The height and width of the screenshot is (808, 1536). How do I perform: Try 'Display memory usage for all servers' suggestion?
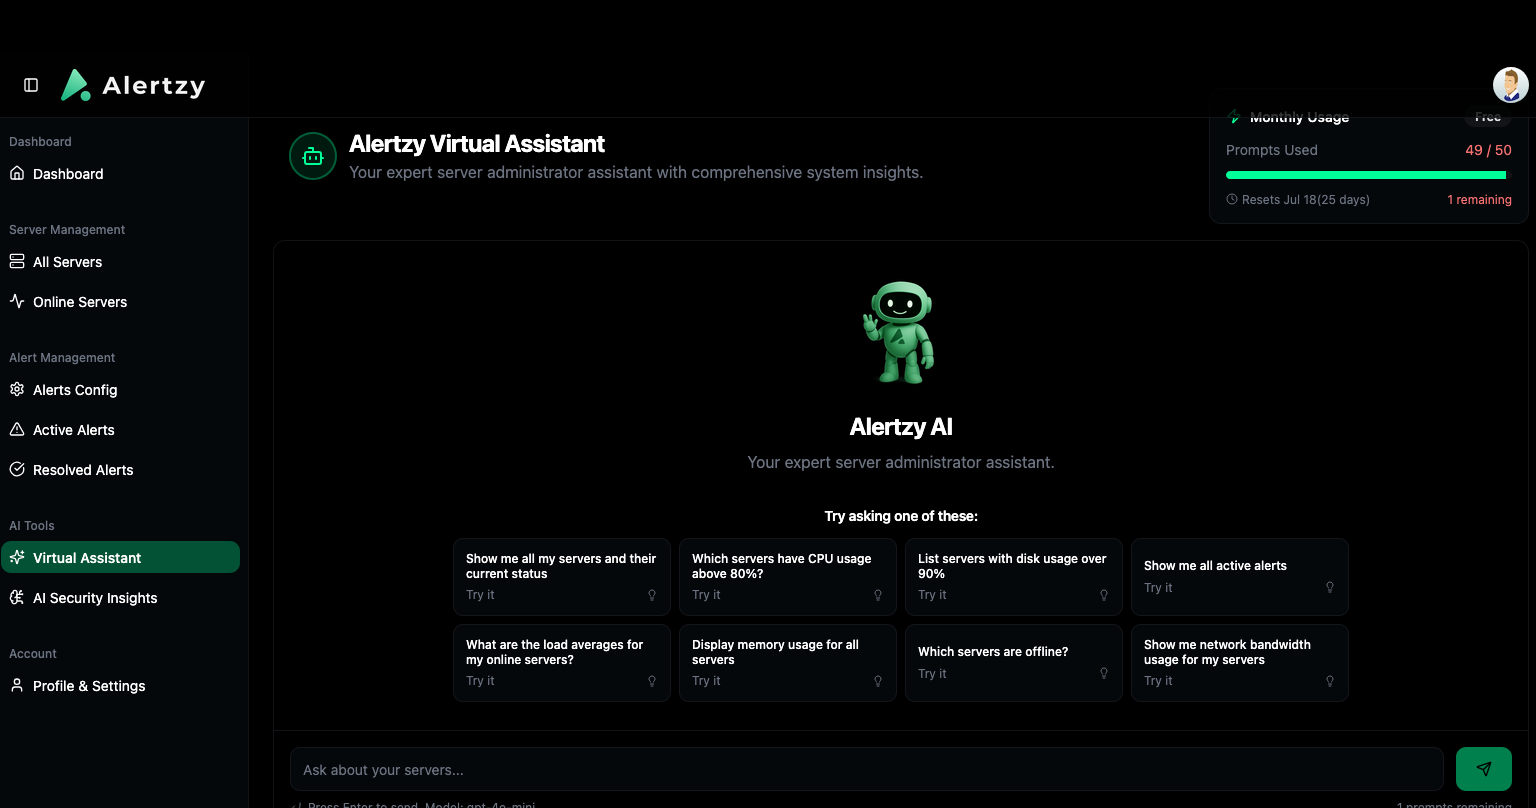tap(788, 663)
